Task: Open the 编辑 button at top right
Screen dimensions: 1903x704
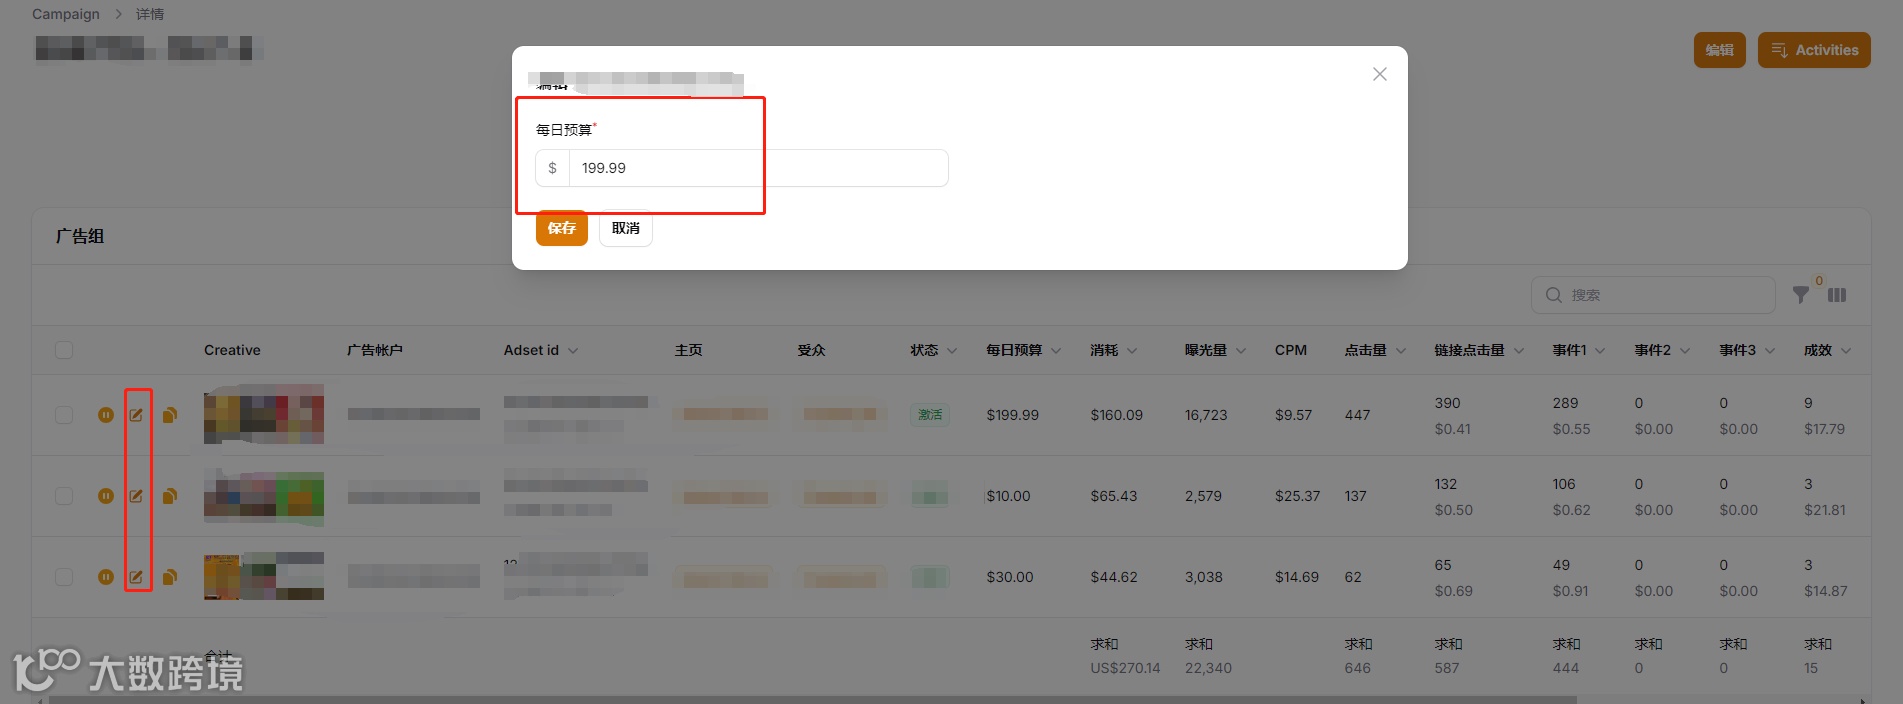Action: click(x=1719, y=50)
